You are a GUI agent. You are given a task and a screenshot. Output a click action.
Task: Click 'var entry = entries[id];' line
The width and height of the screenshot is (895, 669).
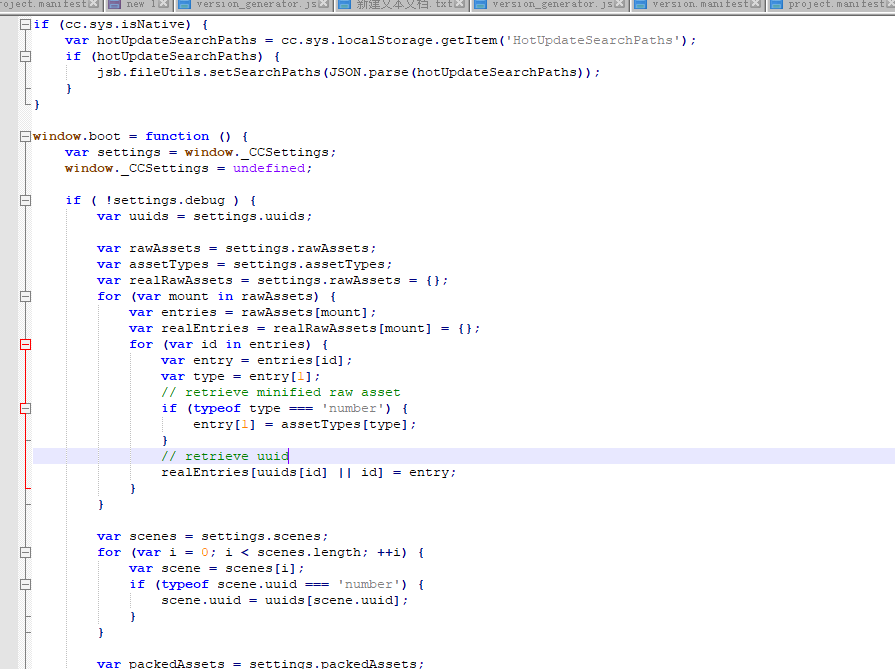point(256,360)
